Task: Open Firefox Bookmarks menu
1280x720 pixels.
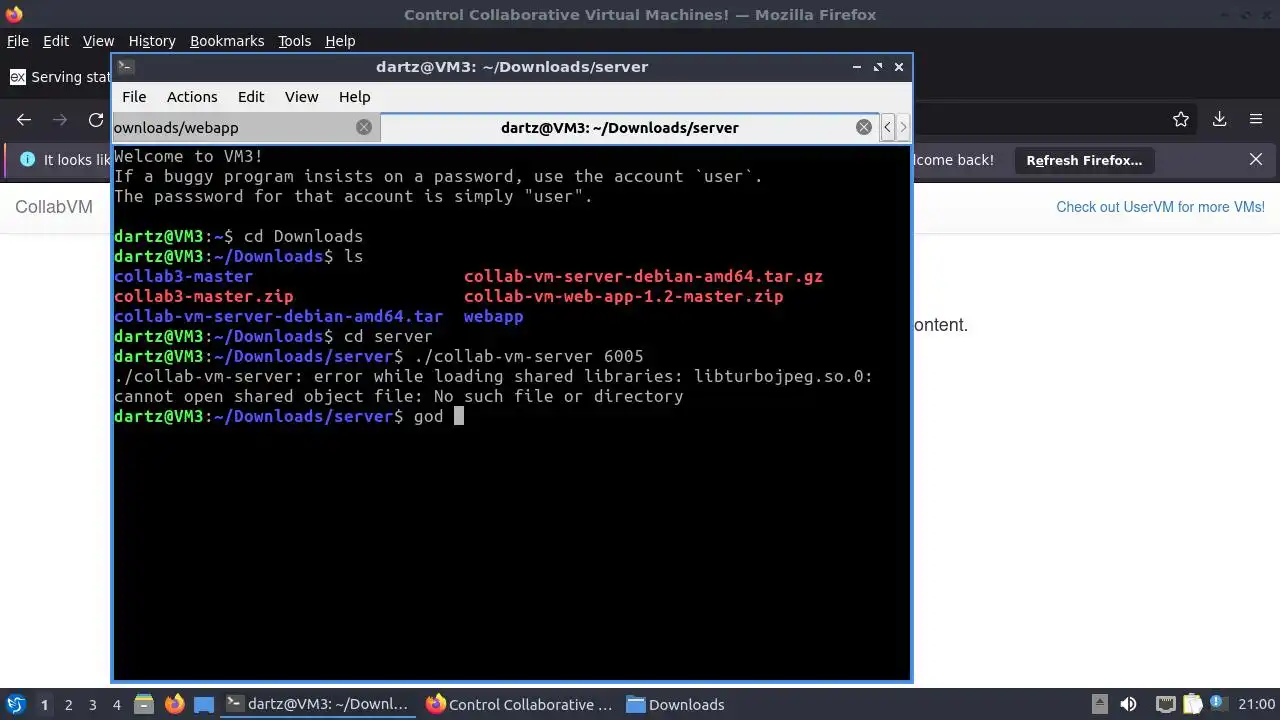Action: pyautogui.click(x=227, y=41)
